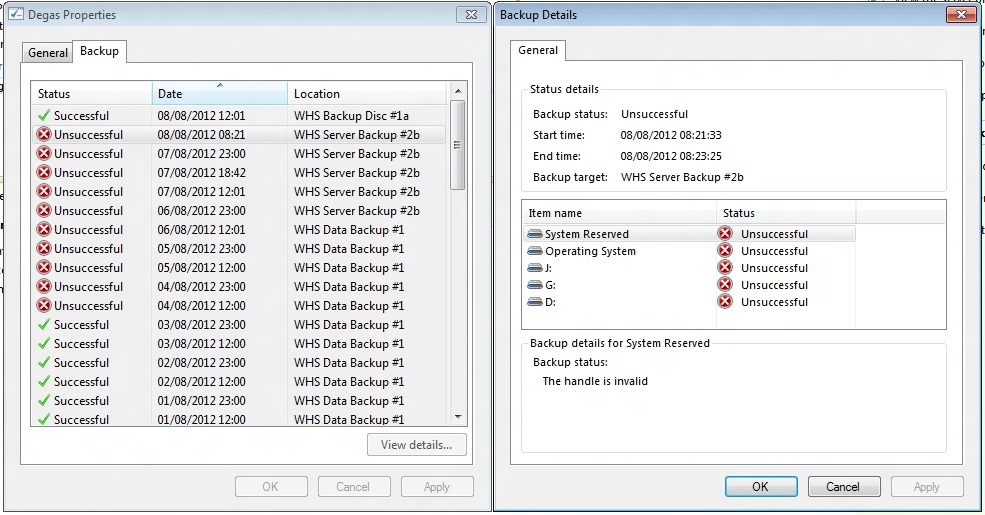The image size is (985, 515).
Task: Click the Operating System drive icon
Action: pyautogui.click(x=535, y=252)
